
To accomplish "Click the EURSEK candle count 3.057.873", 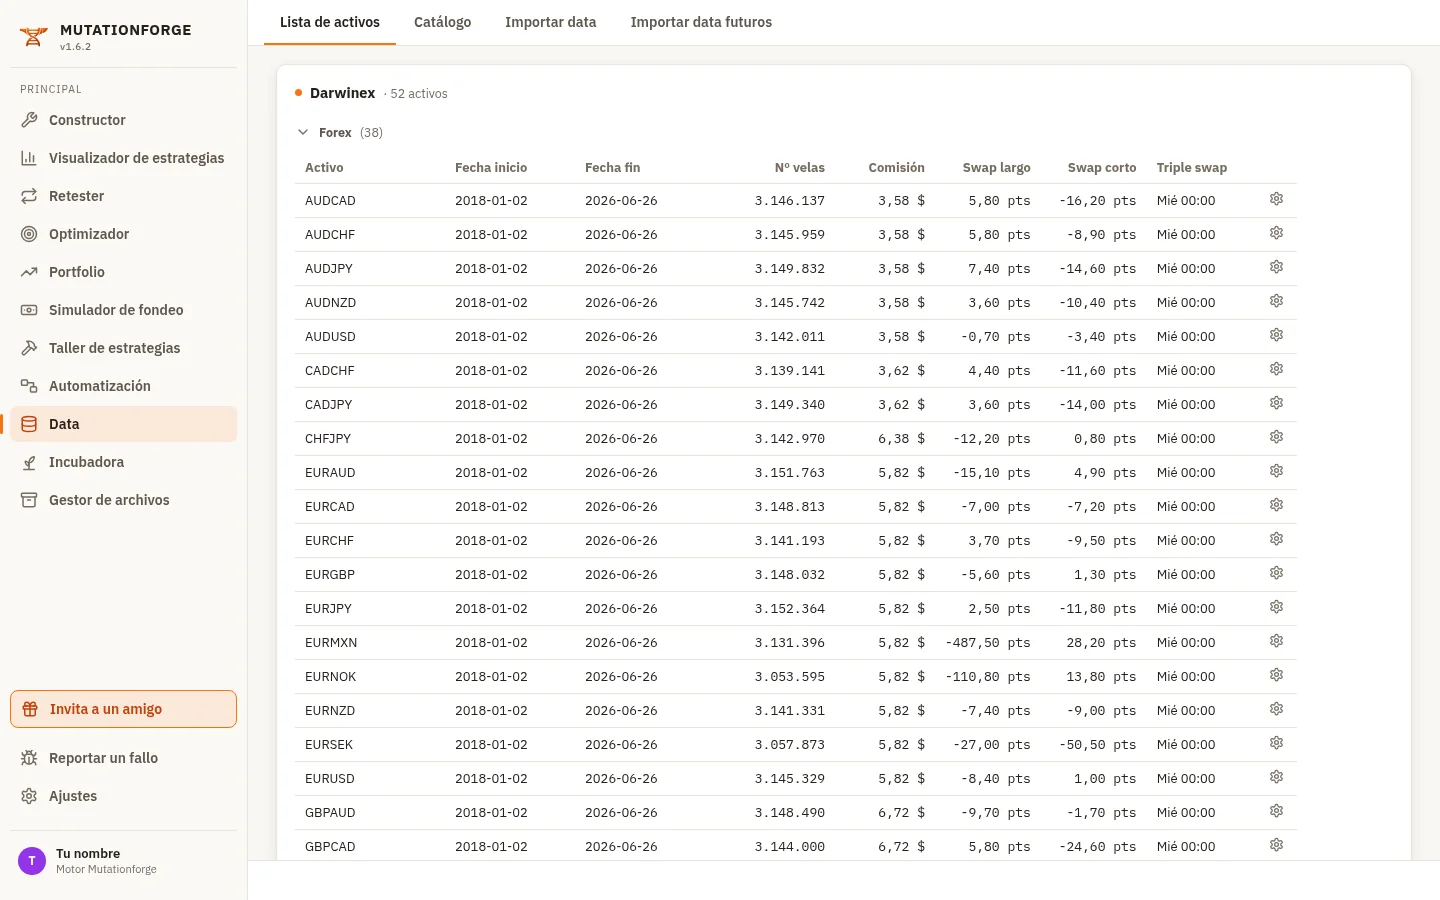I will [x=790, y=745].
